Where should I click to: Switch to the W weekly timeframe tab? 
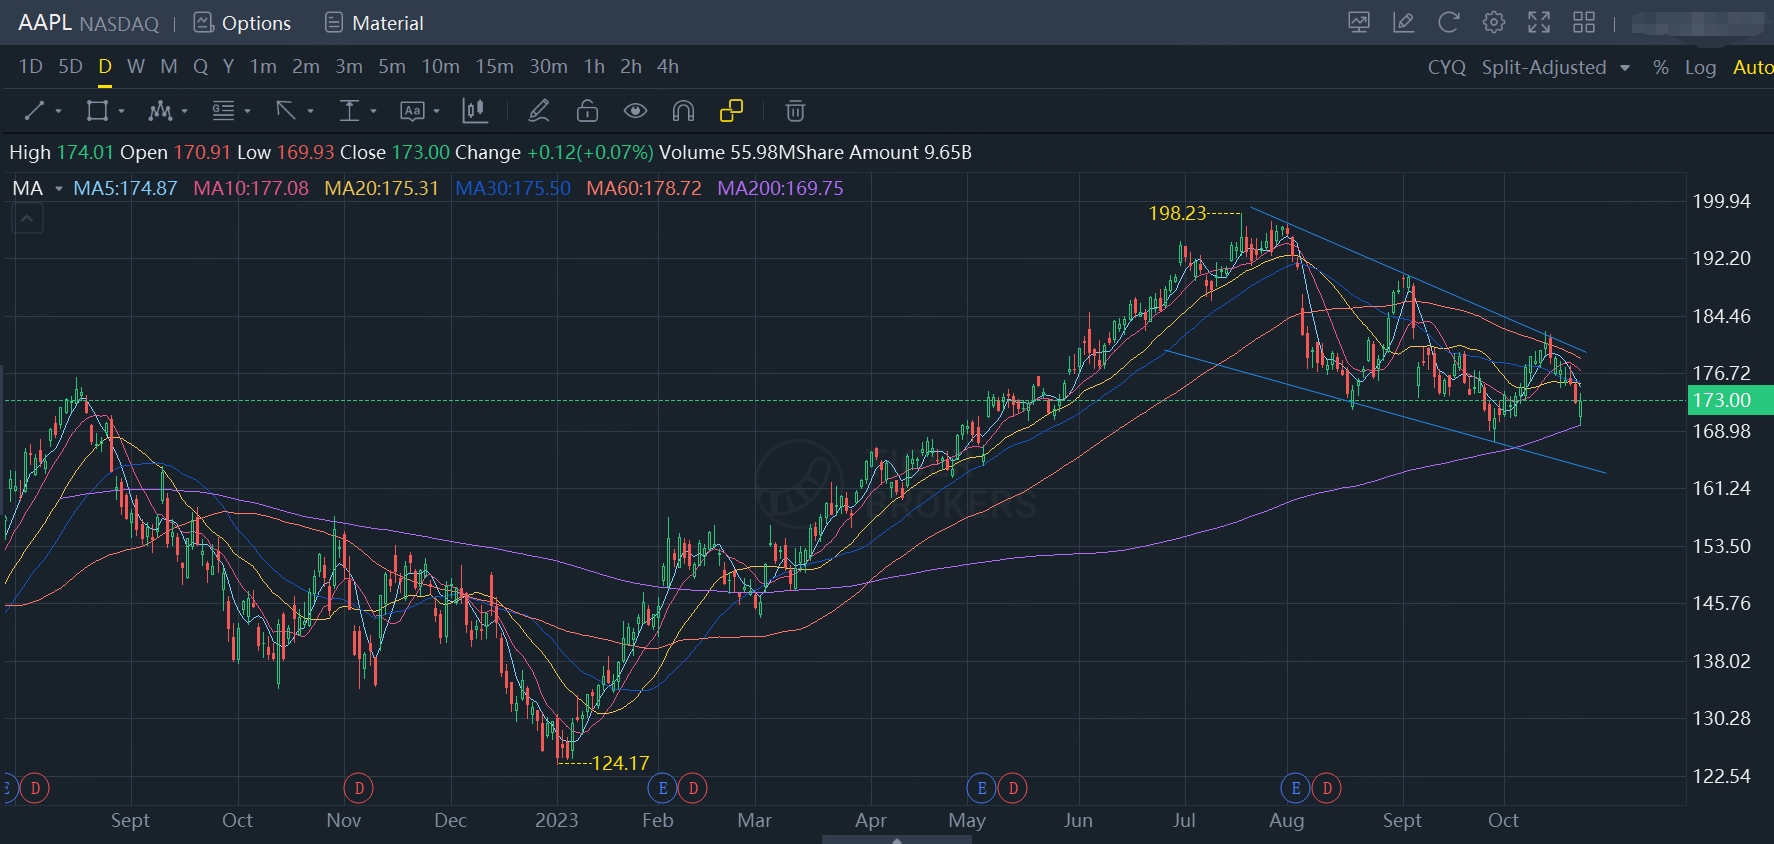[136, 66]
